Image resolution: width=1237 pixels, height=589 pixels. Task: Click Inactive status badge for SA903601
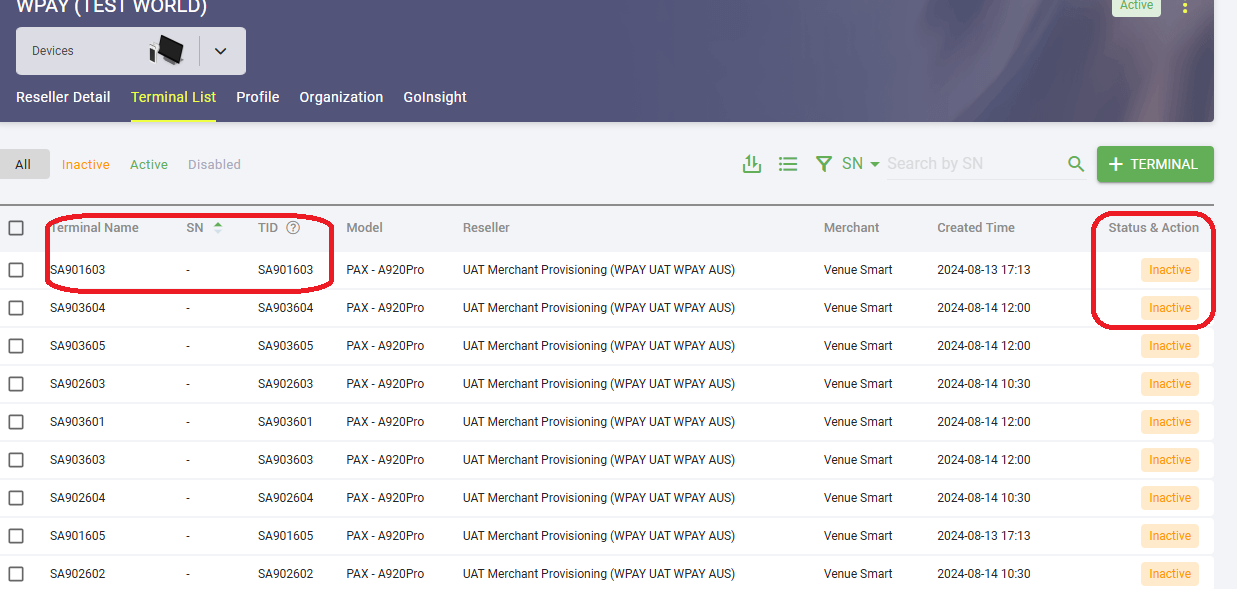click(1170, 422)
